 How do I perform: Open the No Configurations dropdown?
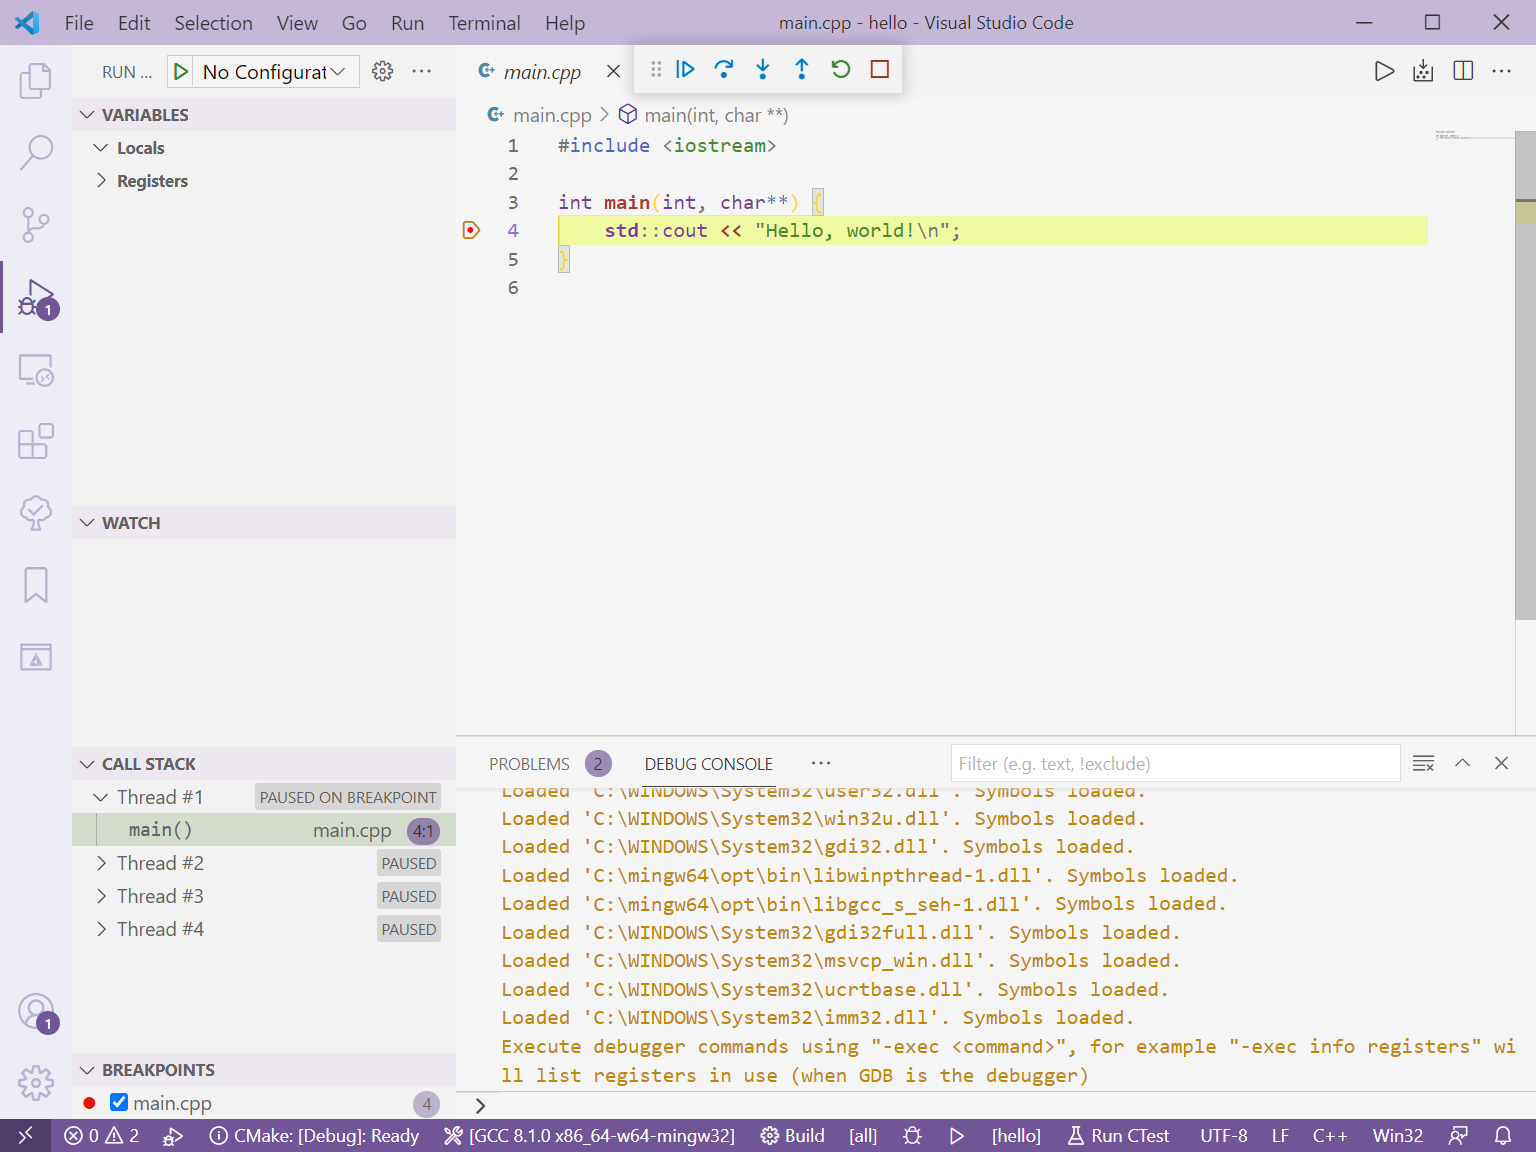click(263, 71)
